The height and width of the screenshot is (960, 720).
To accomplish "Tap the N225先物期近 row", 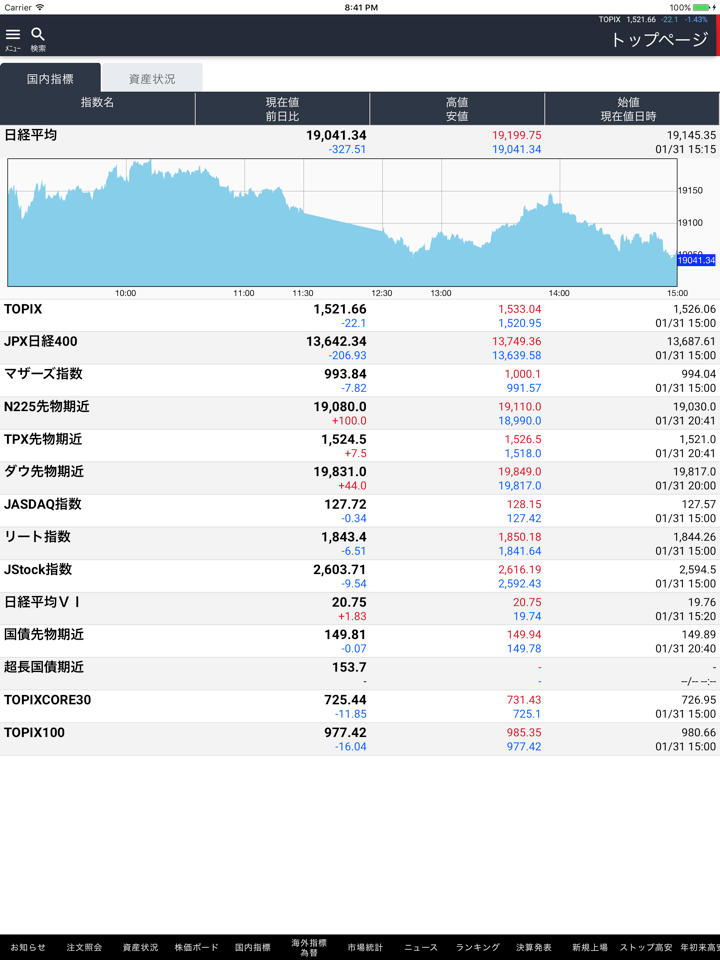I will 360,413.
